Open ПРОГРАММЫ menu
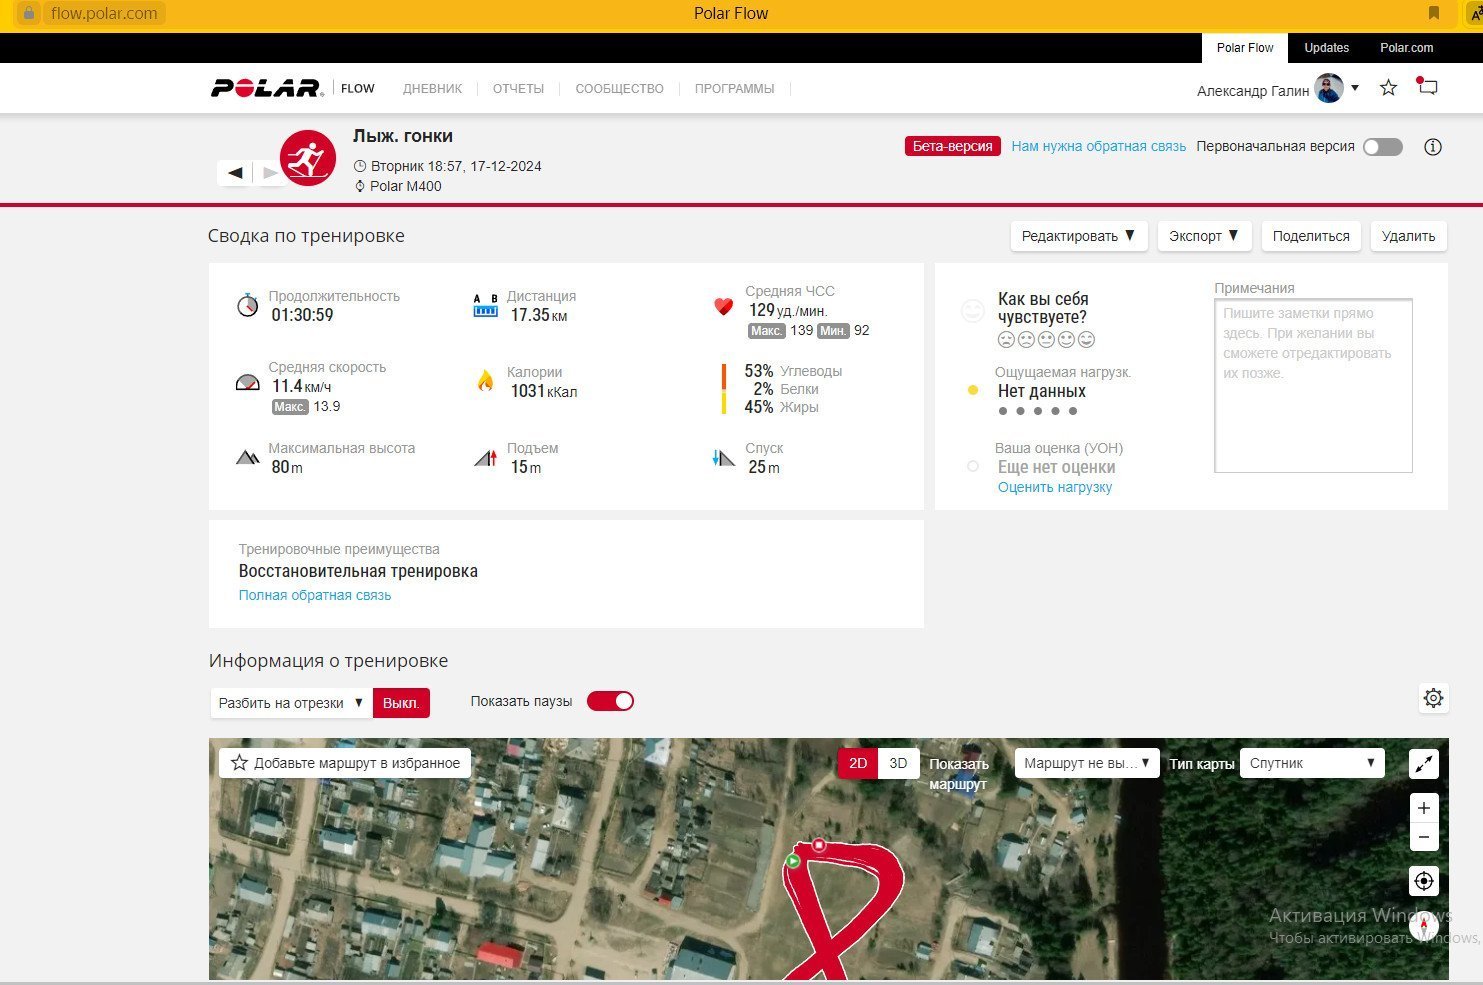The height and width of the screenshot is (985, 1483). (735, 89)
